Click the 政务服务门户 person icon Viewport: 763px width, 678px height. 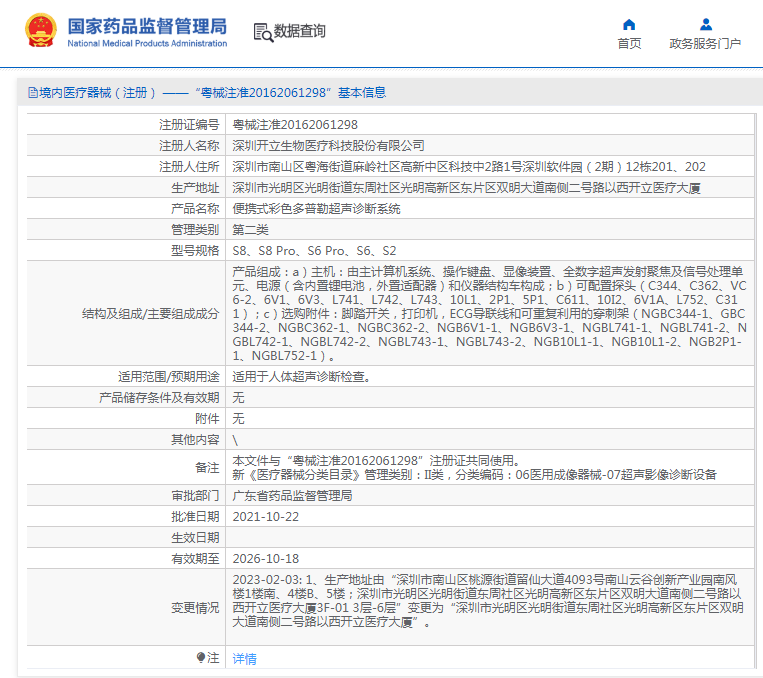coord(705,25)
